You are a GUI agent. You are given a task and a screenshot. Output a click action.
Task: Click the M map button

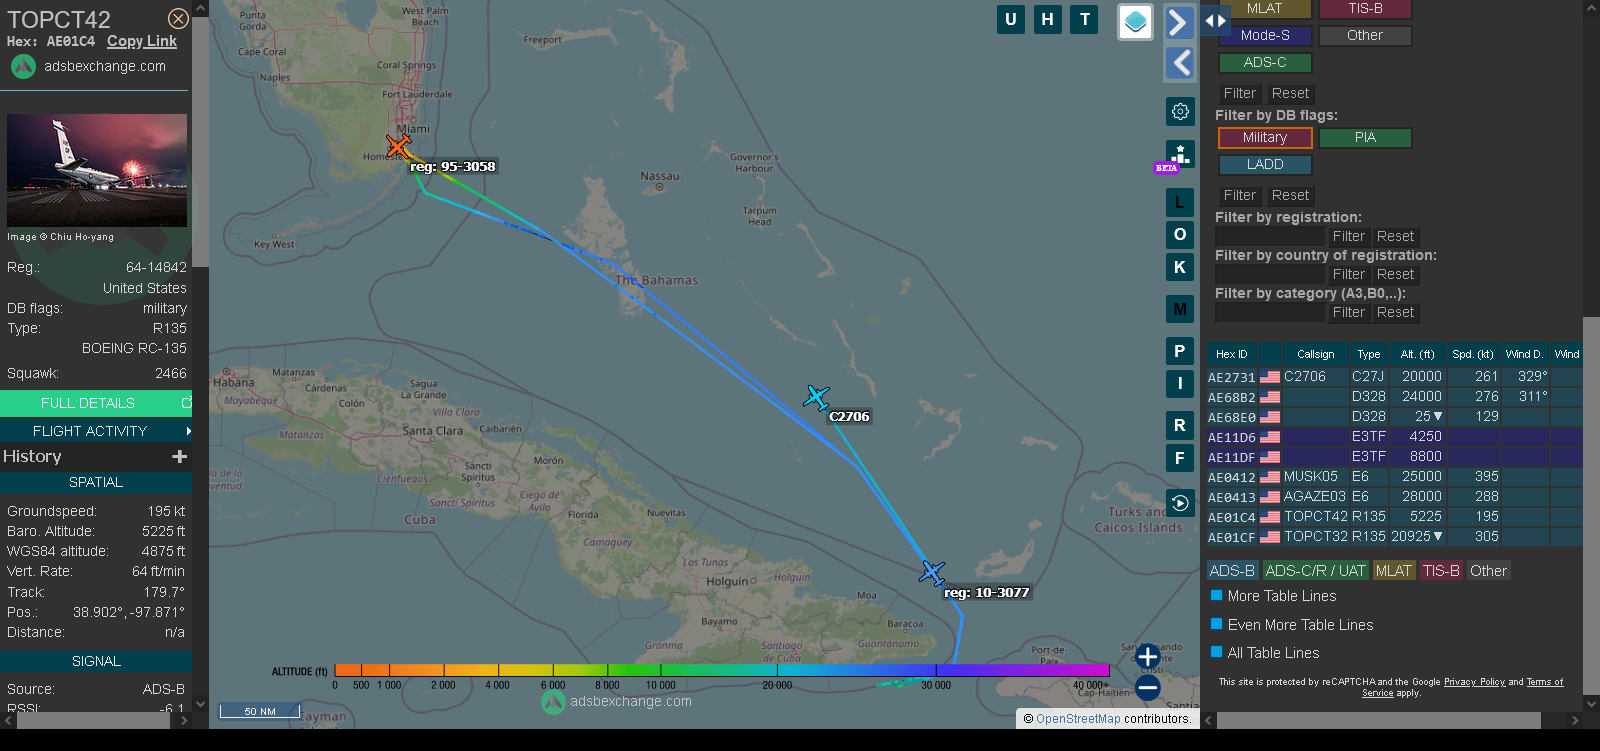tap(1180, 309)
